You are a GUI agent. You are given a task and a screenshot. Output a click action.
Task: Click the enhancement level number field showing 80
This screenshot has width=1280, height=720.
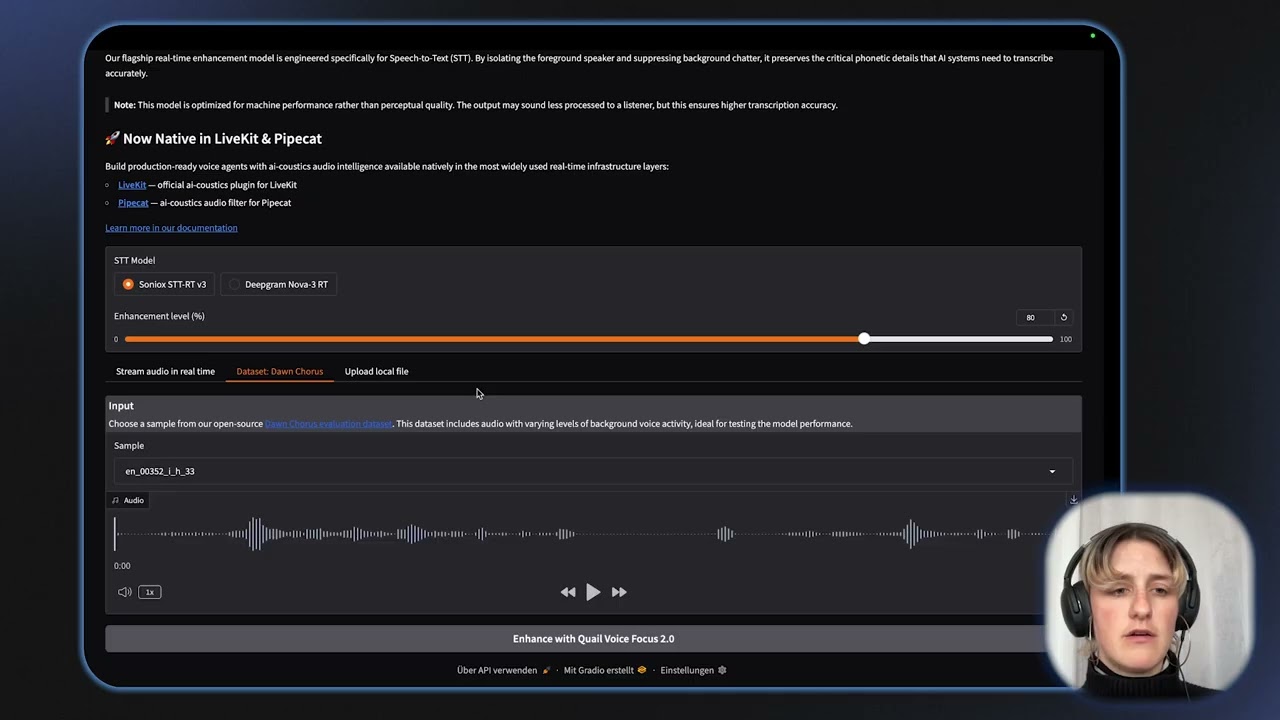pyautogui.click(x=1034, y=317)
